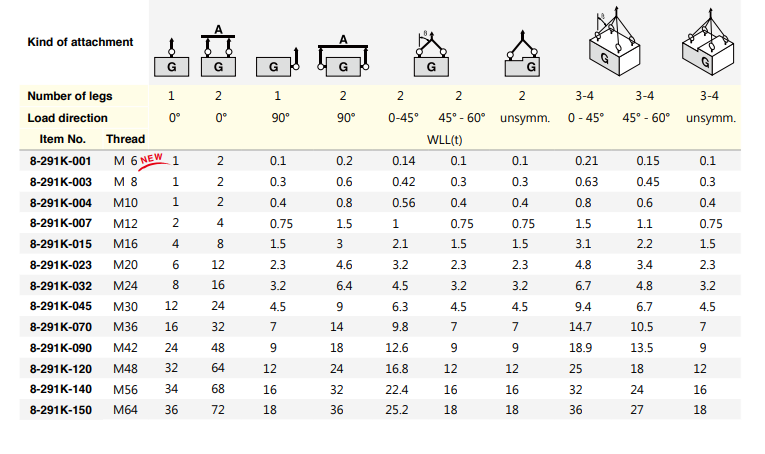Click the 3-4 leg symmetric box diagram
The height and width of the screenshot is (454, 765).
pyautogui.click(x=615, y=41)
